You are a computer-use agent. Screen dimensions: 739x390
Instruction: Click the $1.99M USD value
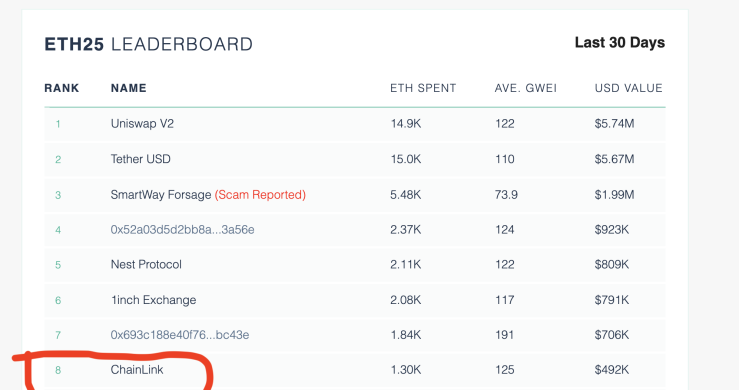pos(614,195)
